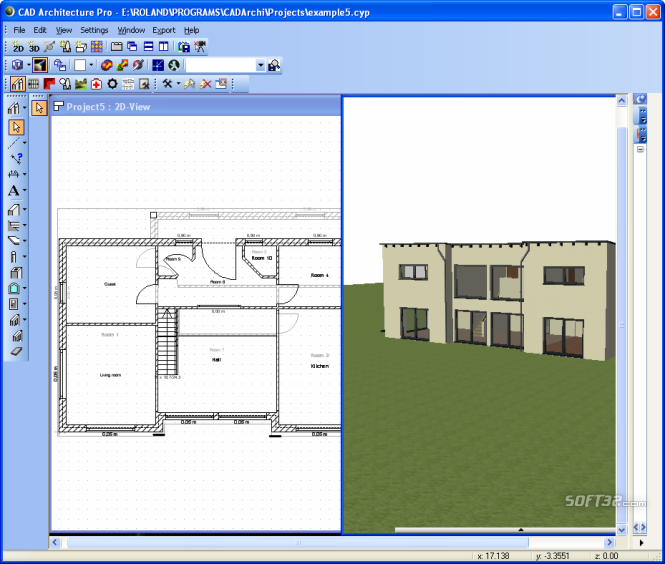Tile windows vertically
Image resolution: width=665 pixels, height=564 pixels.
point(164,47)
